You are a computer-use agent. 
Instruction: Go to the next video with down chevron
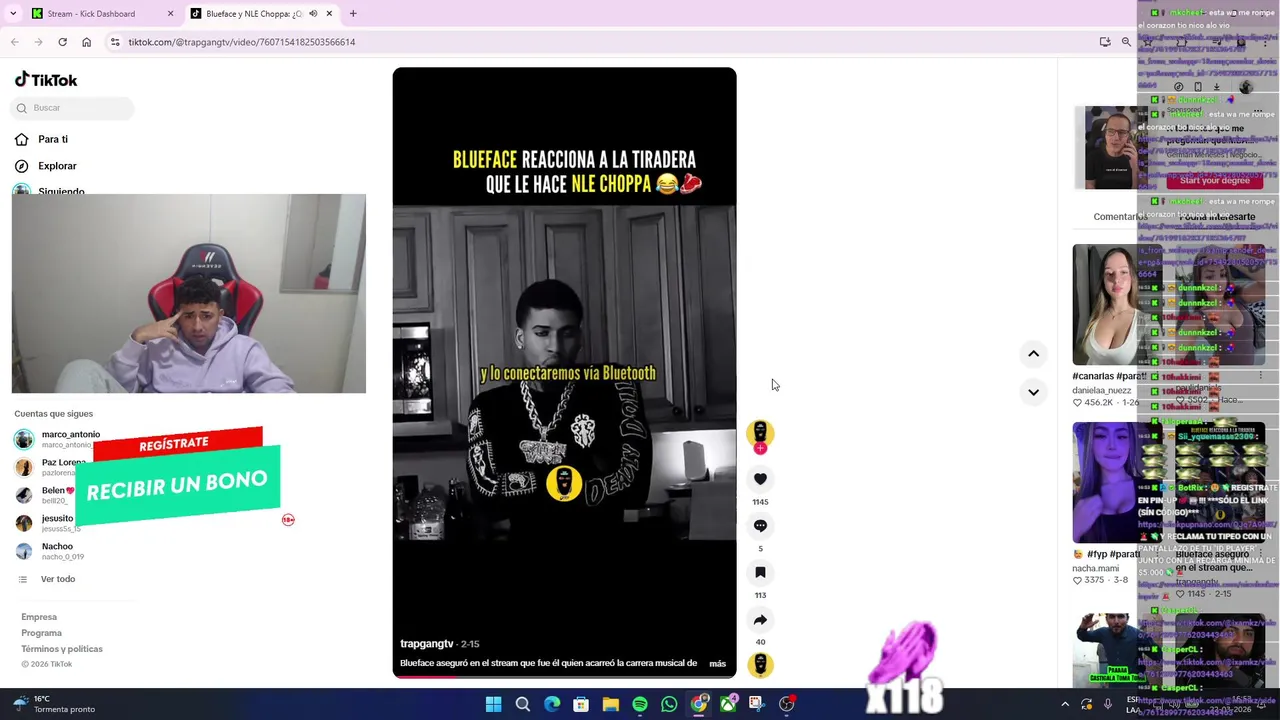pos(1033,392)
